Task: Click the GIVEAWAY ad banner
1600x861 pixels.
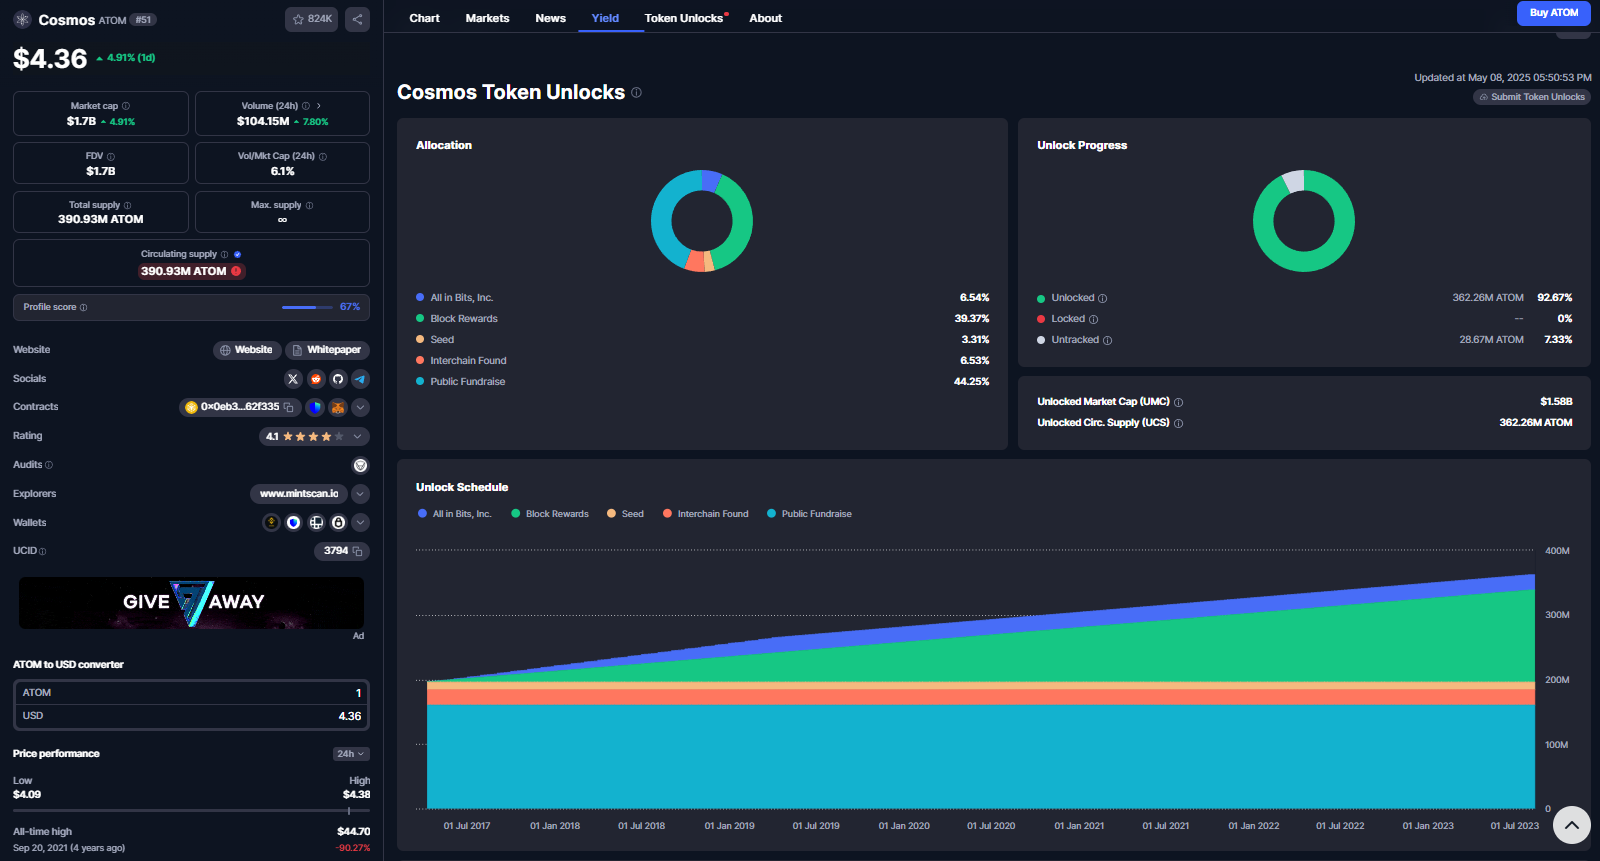Action: click(191, 603)
